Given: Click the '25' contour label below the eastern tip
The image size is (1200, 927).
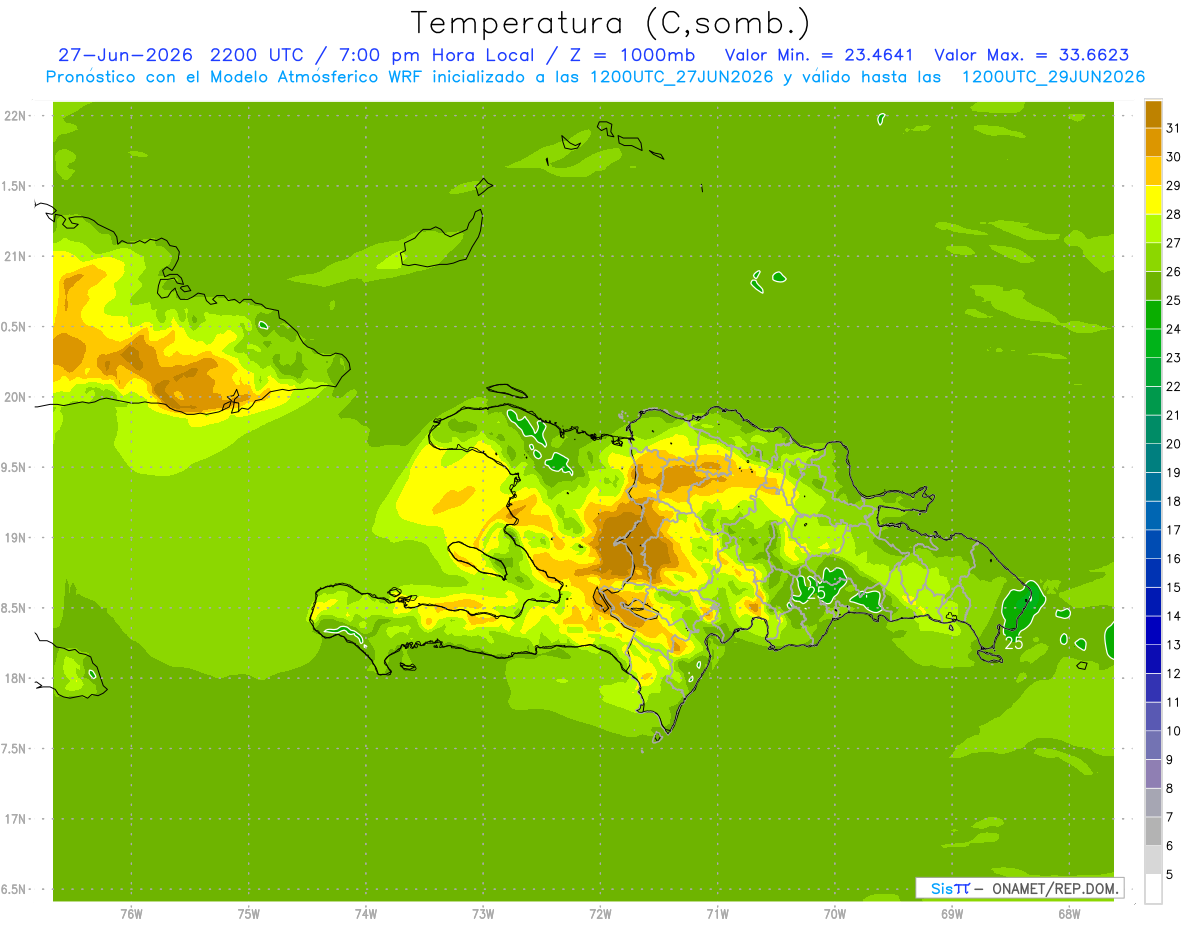Looking at the screenshot, I should click(x=1013, y=643).
